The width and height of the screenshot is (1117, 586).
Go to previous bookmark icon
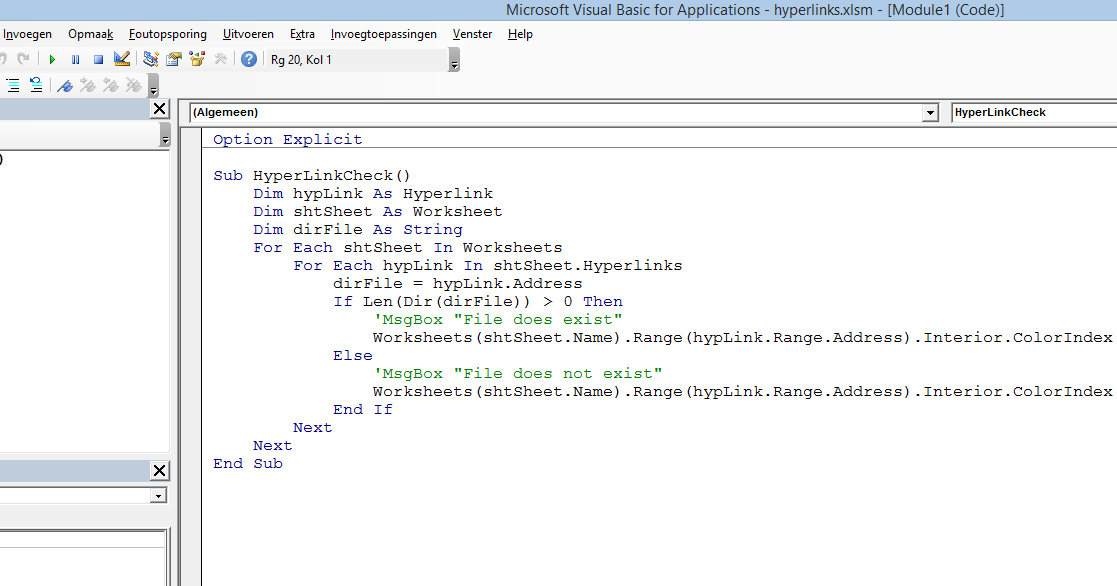coord(110,86)
